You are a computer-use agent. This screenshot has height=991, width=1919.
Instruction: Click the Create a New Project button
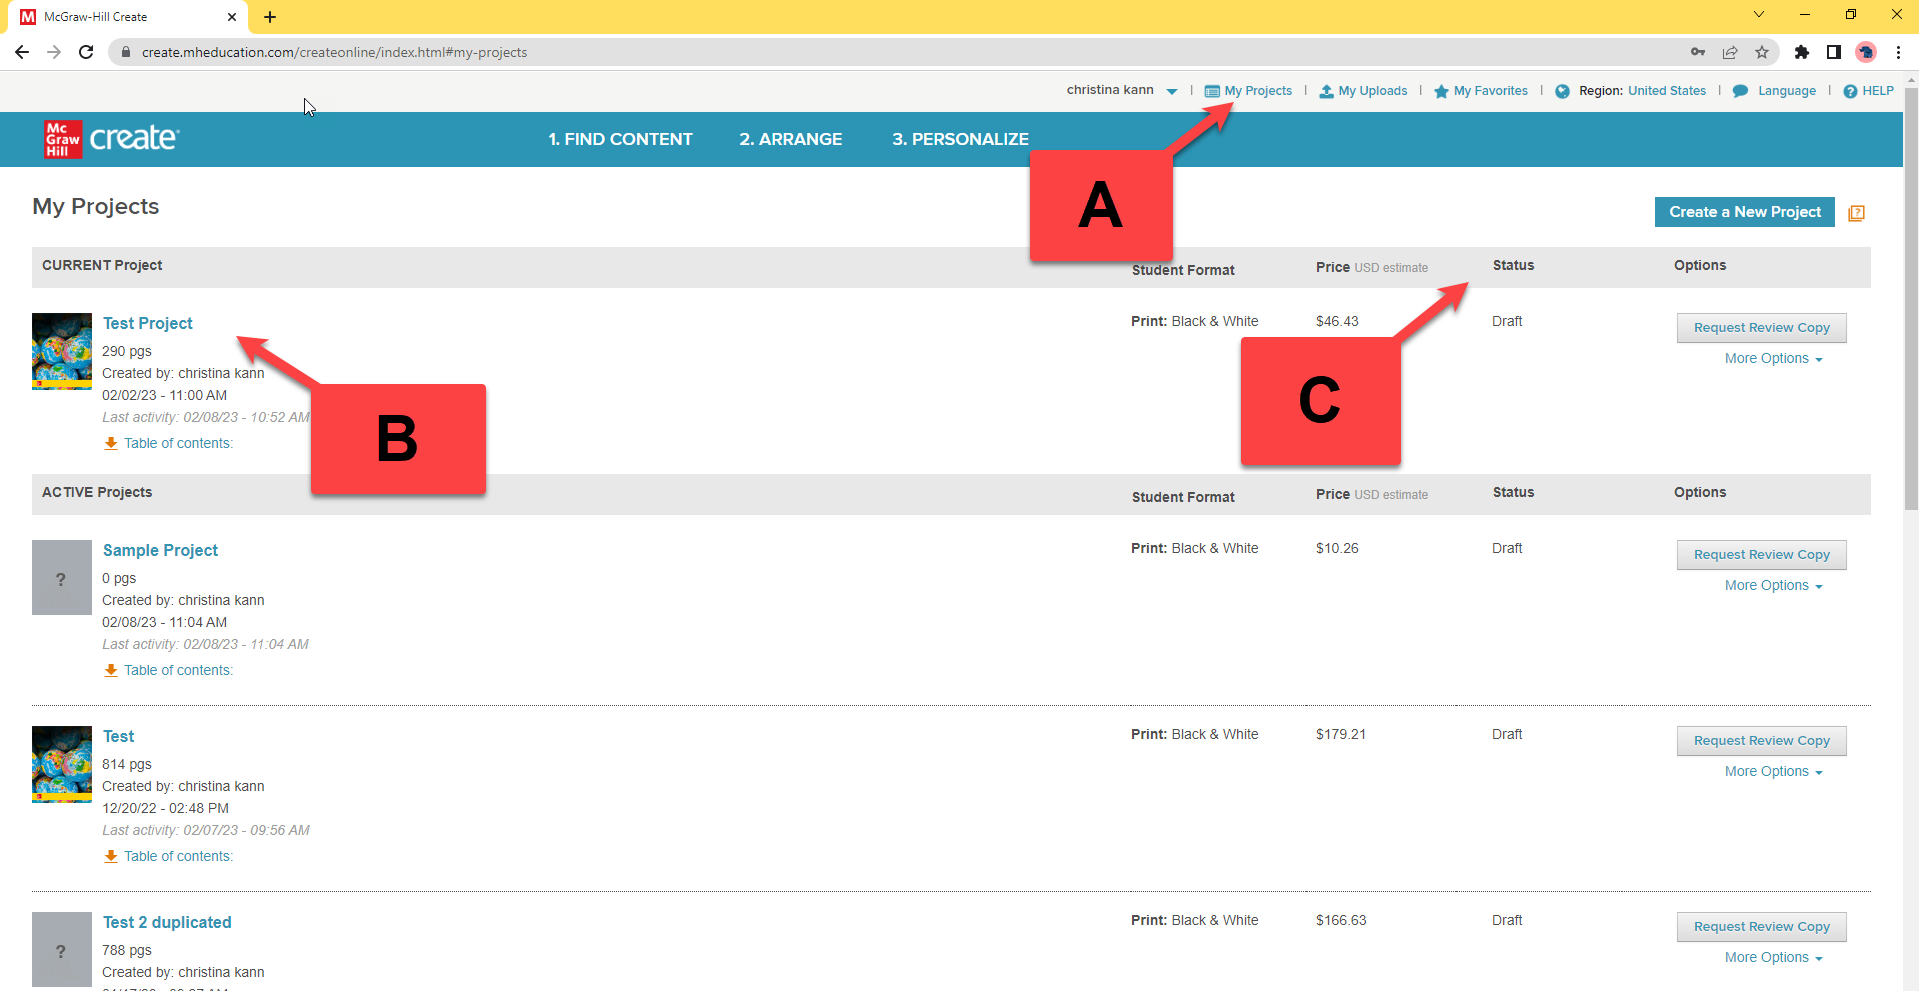(1744, 212)
